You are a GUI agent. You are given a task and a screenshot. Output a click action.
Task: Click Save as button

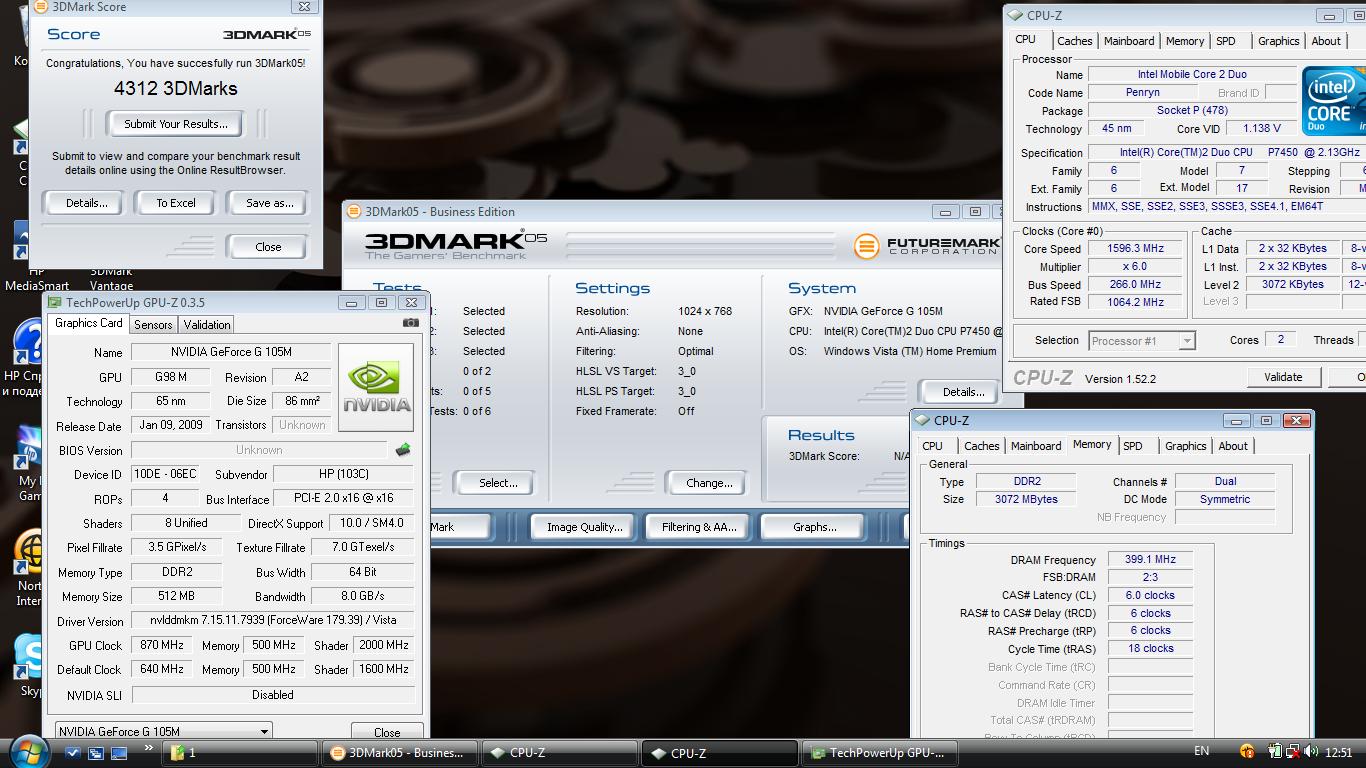coord(269,203)
